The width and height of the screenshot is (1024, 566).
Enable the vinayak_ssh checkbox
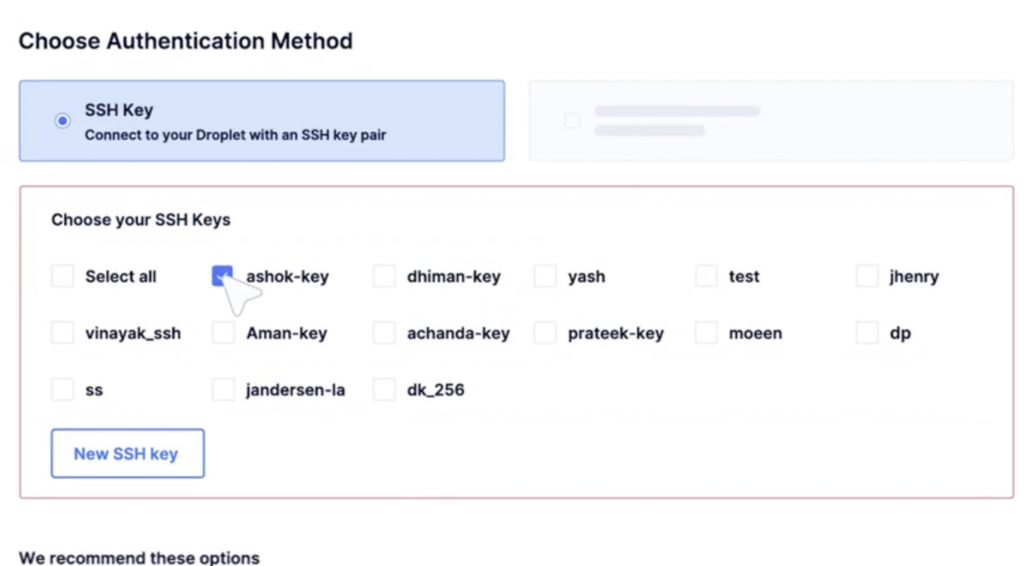tap(63, 333)
